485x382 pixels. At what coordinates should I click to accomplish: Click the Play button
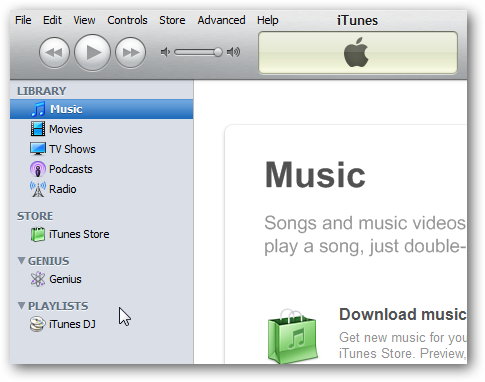(92, 52)
